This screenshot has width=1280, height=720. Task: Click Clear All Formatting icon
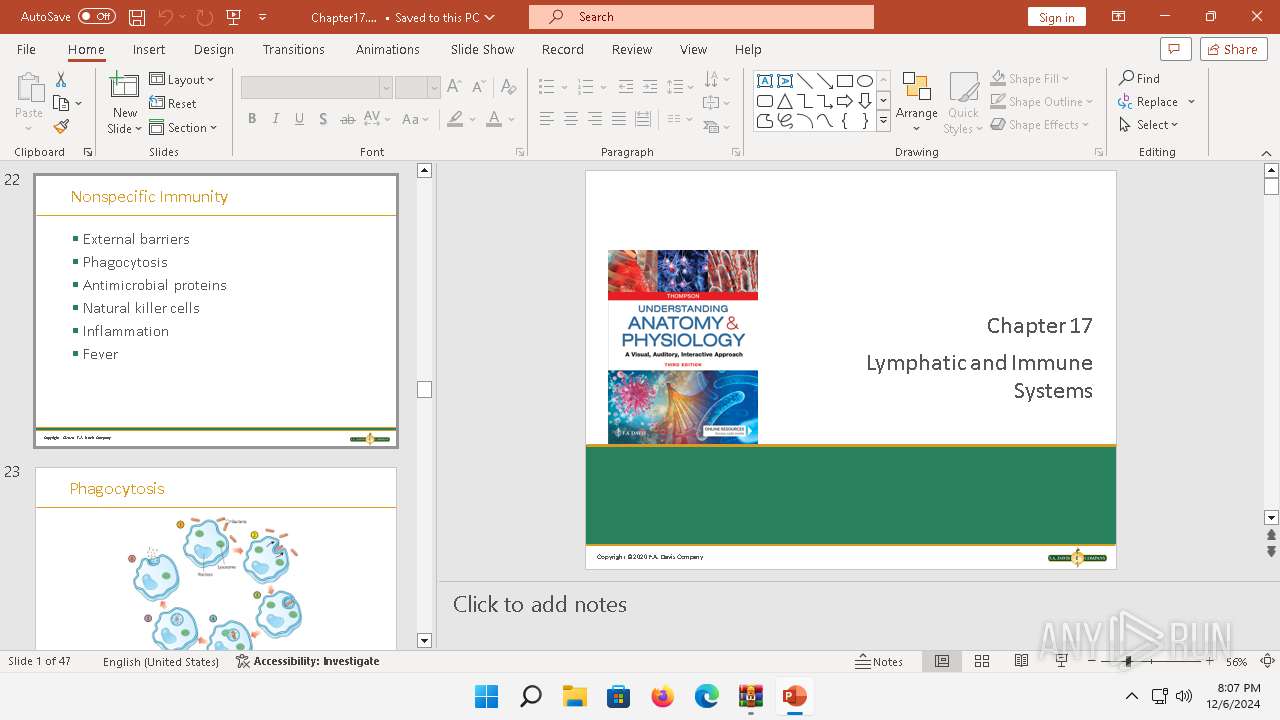(509, 87)
